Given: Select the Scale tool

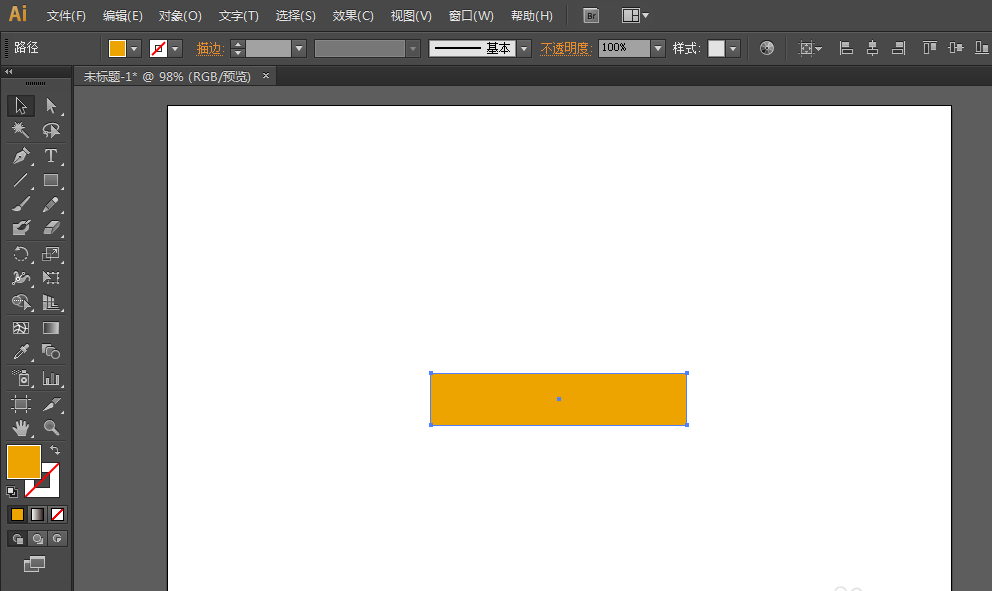Looking at the screenshot, I should [51, 254].
